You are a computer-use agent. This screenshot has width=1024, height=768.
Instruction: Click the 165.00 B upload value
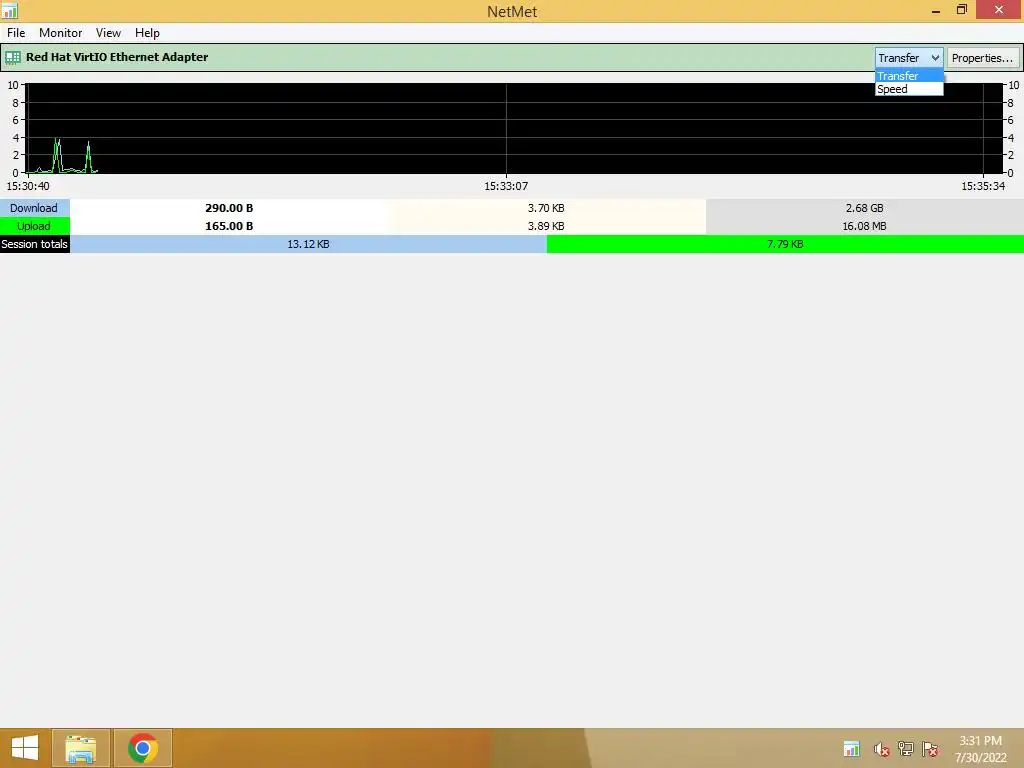pyautogui.click(x=229, y=226)
